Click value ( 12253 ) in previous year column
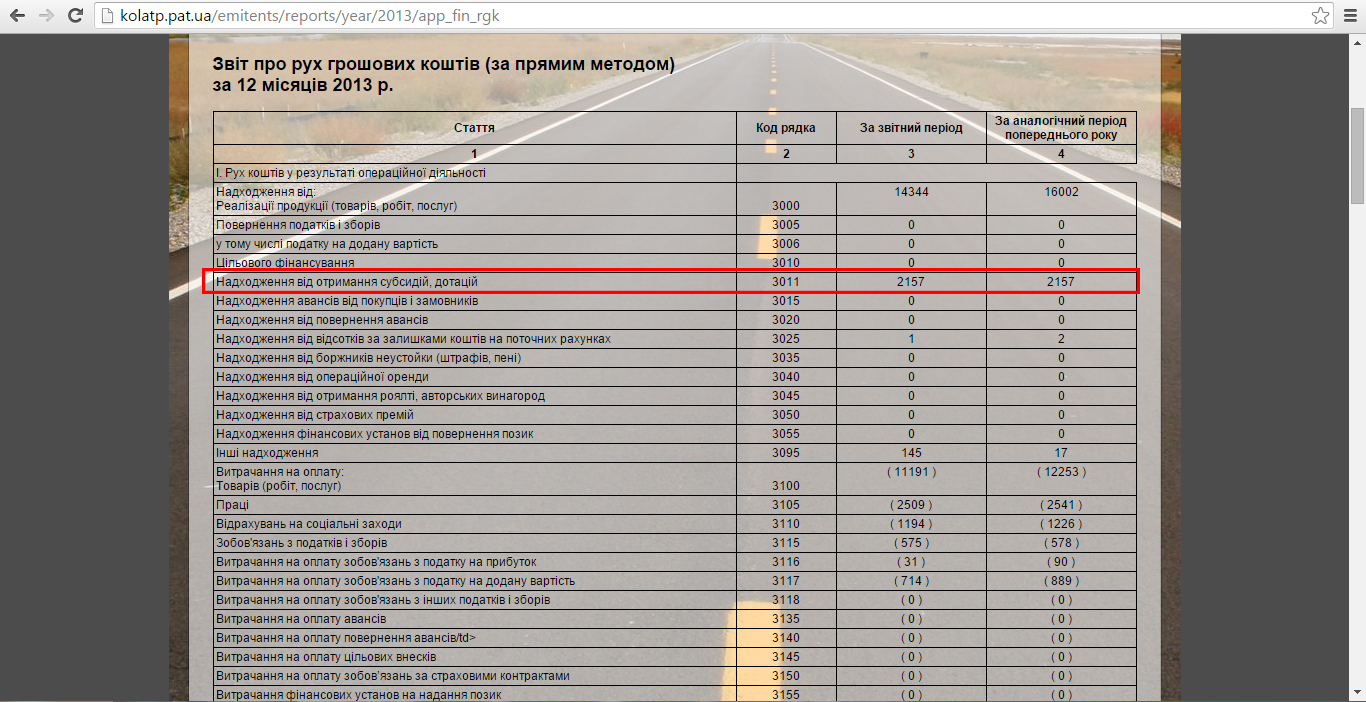 [1061, 471]
